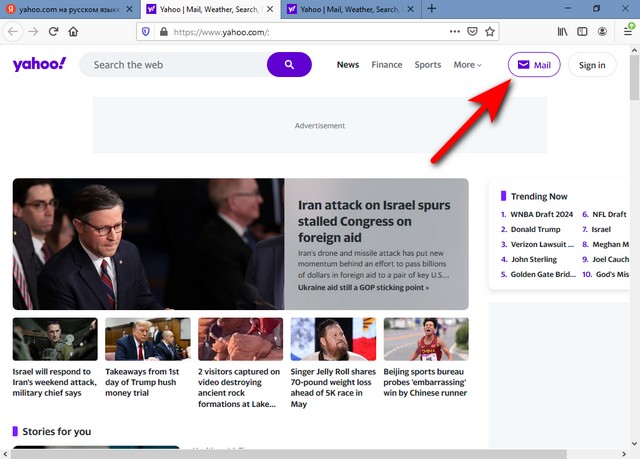This screenshot has height=459, width=640.
Task: Click the Yahoo logo
Action: click(39, 64)
